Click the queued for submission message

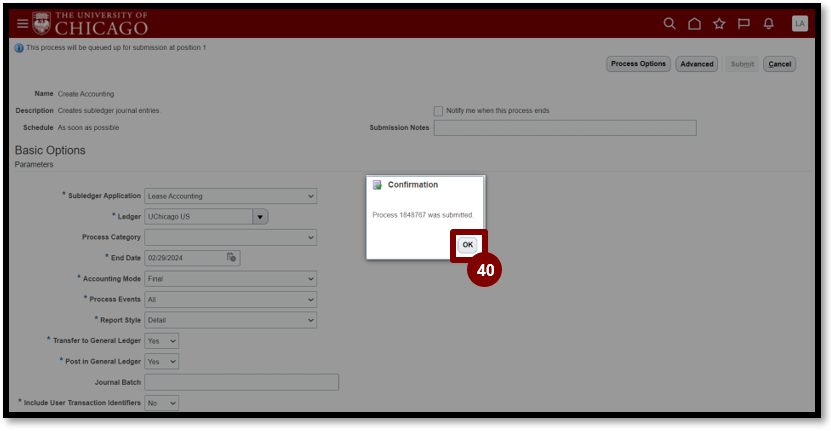click(116, 48)
